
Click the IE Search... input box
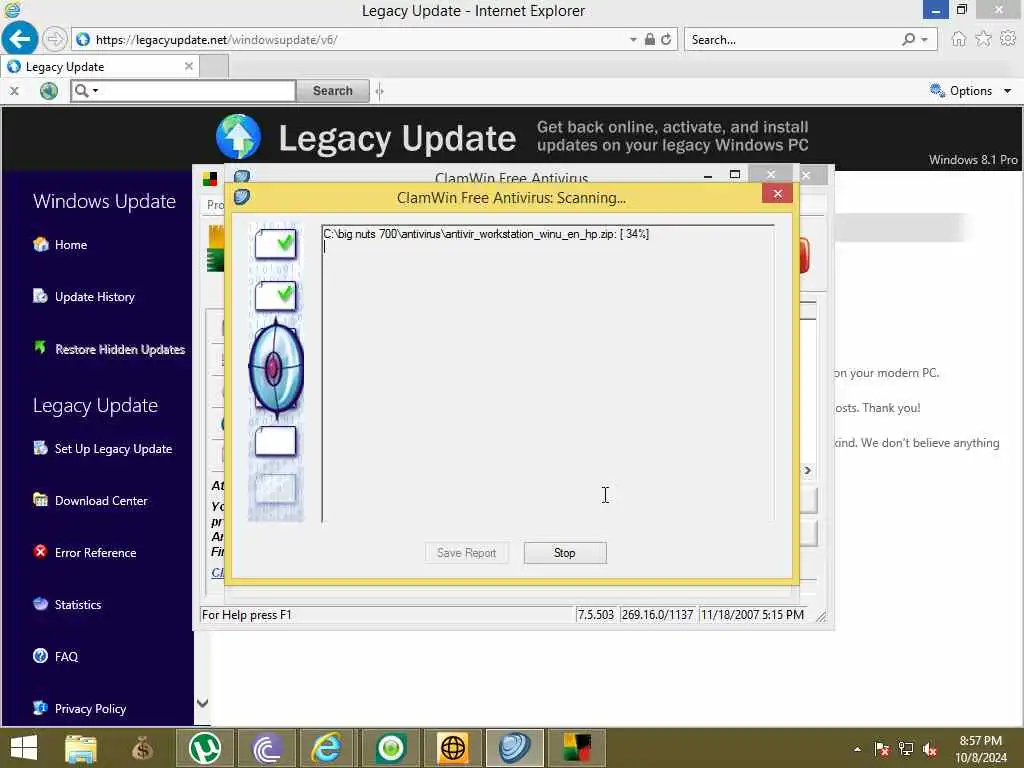tap(793, 39)
